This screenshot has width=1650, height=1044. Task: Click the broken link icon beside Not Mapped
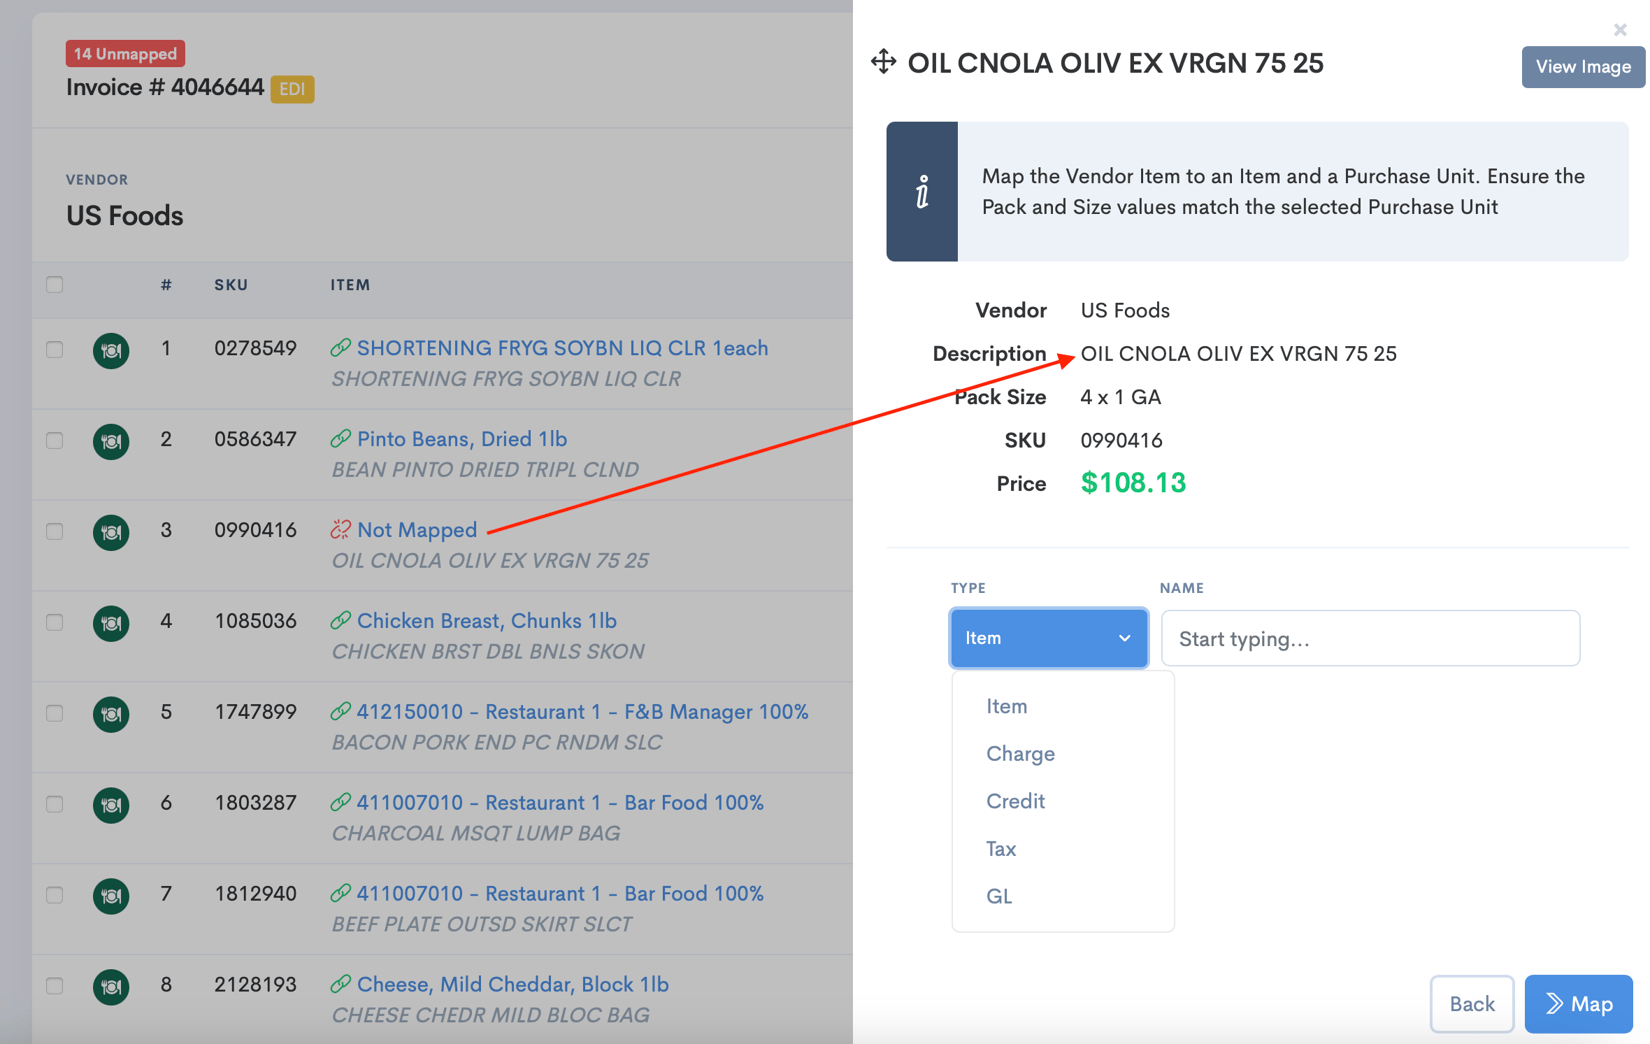(341, 530)
